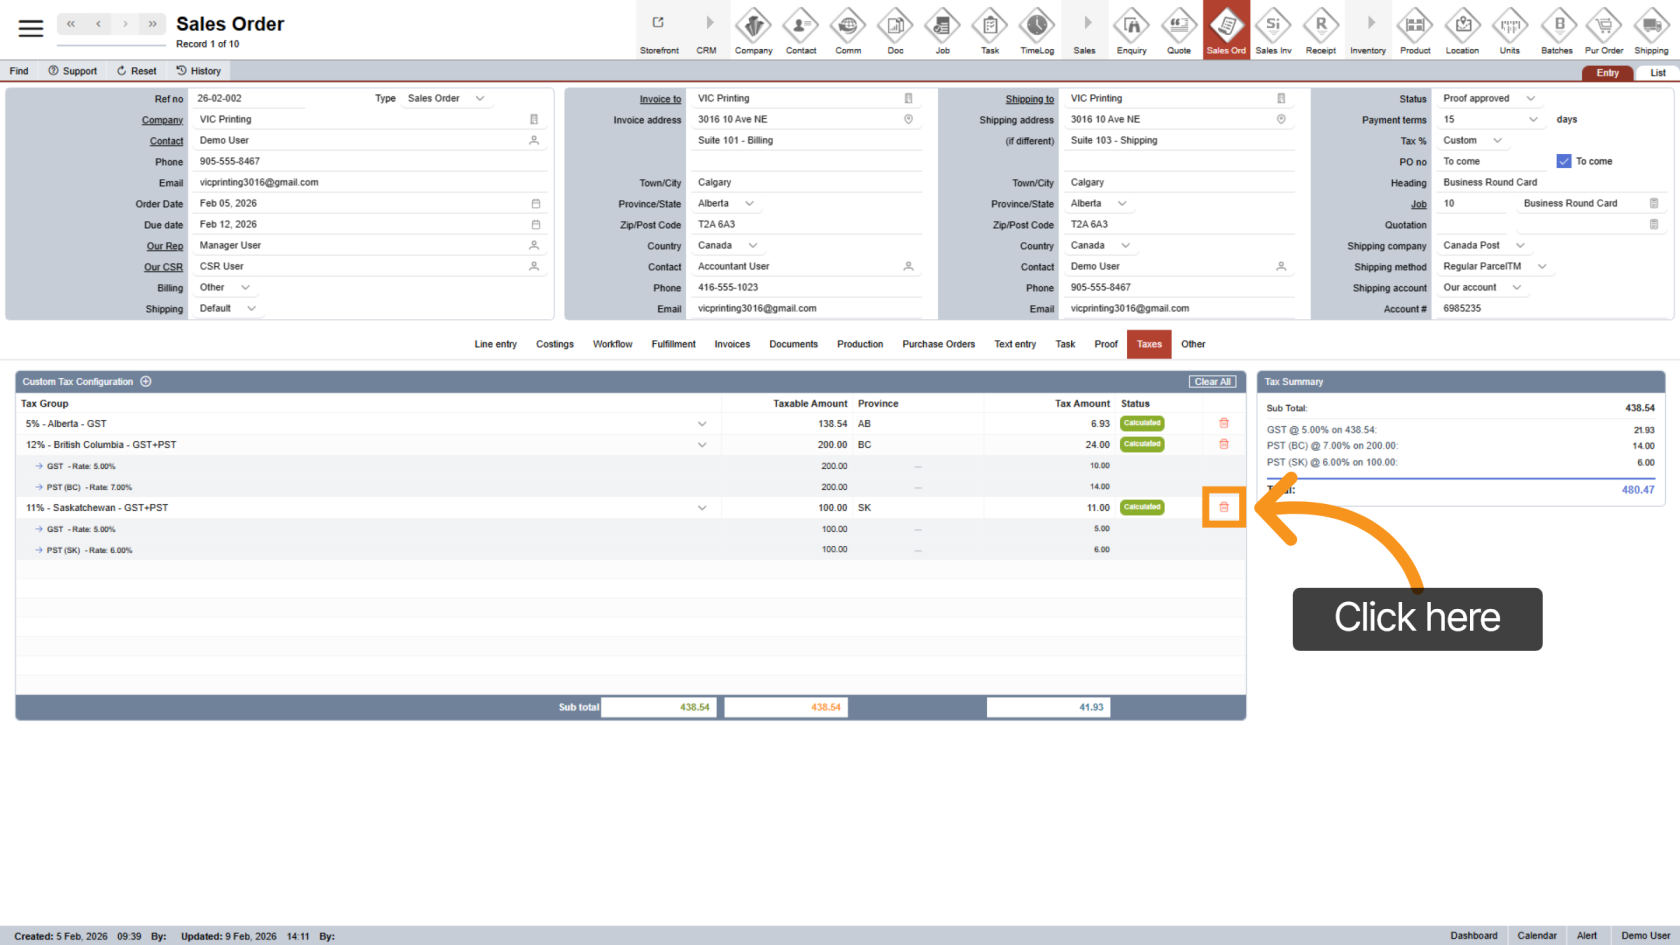
Task: Open the hamburger main menu
Action: pyautogui.click(x=31, y=28)
